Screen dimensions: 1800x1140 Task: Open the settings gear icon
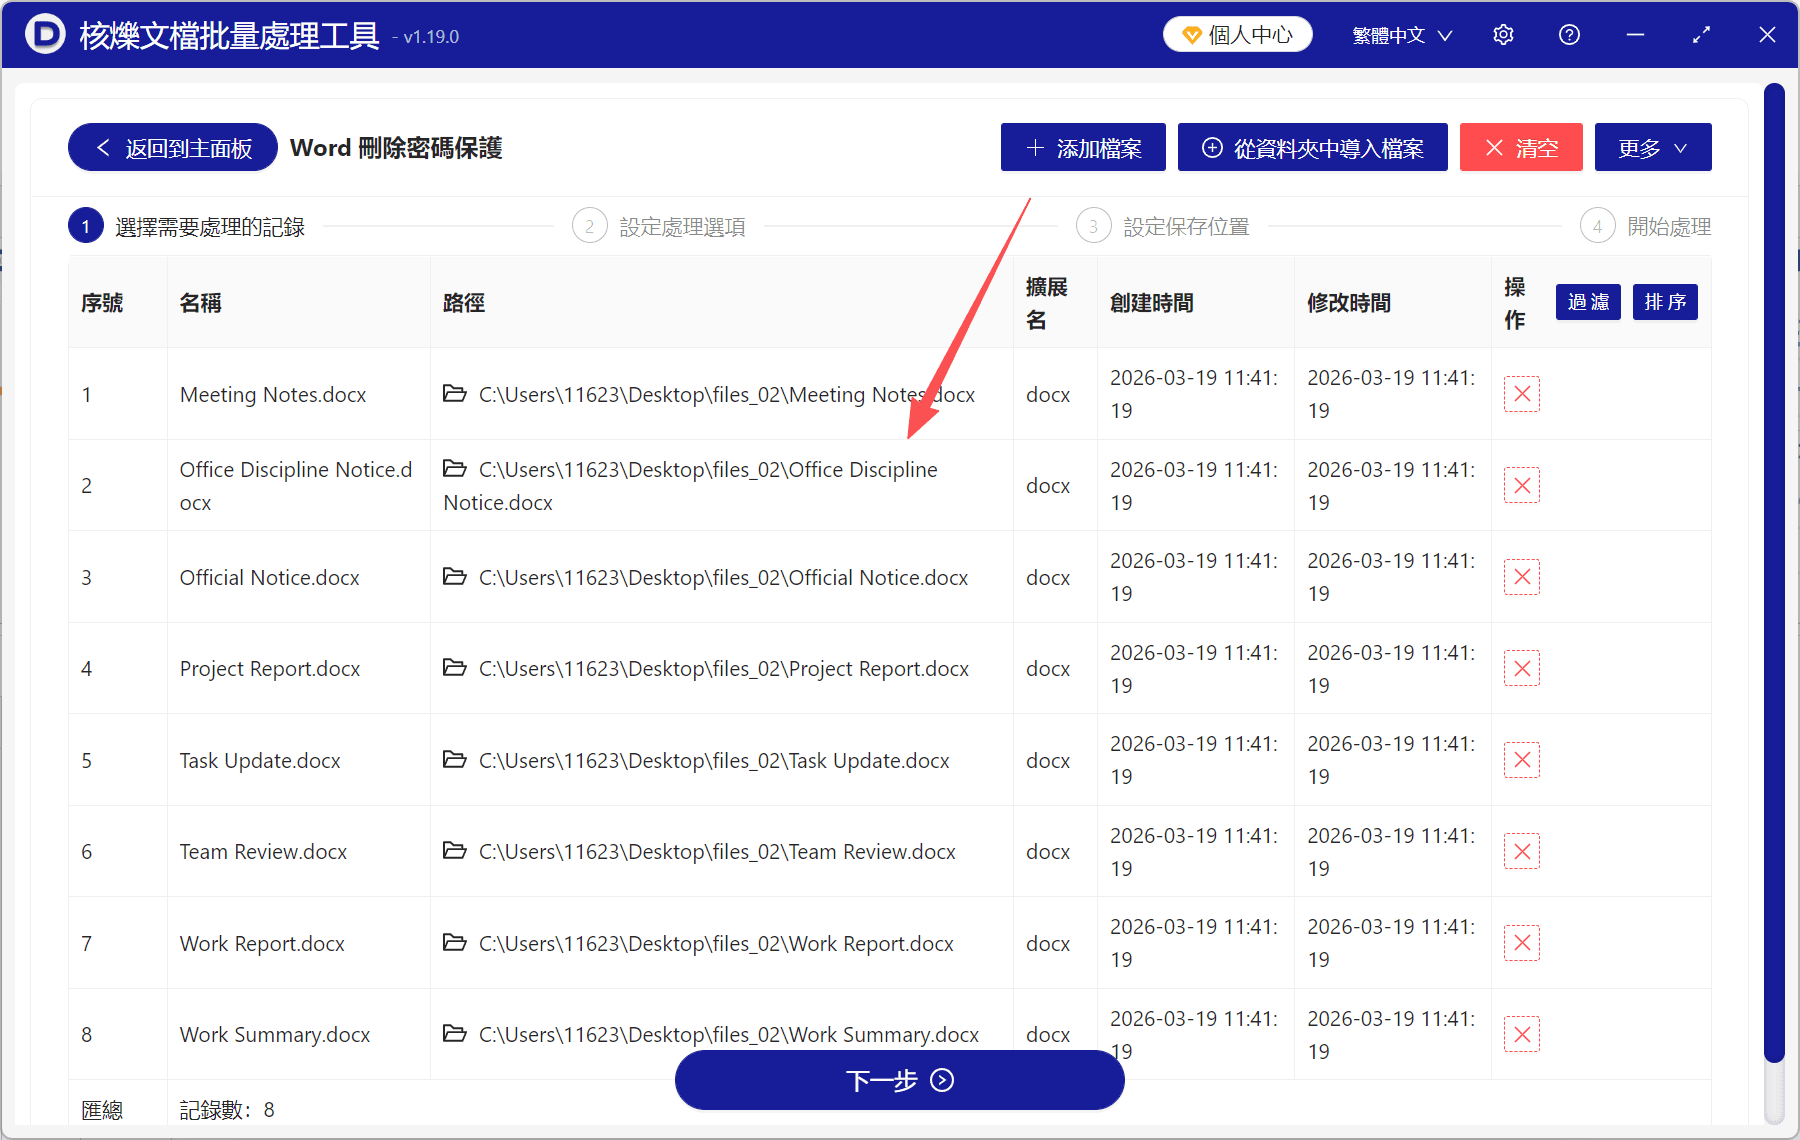click(x=1503, y=34)
